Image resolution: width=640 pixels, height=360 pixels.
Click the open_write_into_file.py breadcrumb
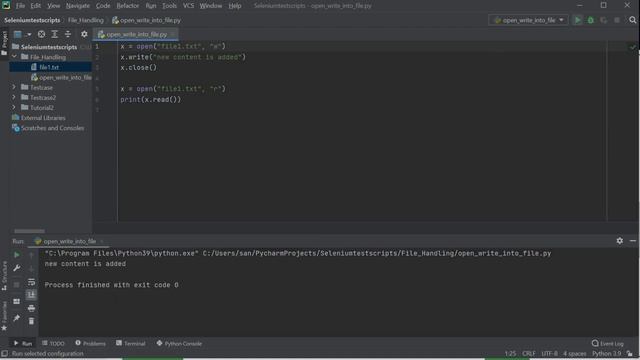(x=146, y=20)
